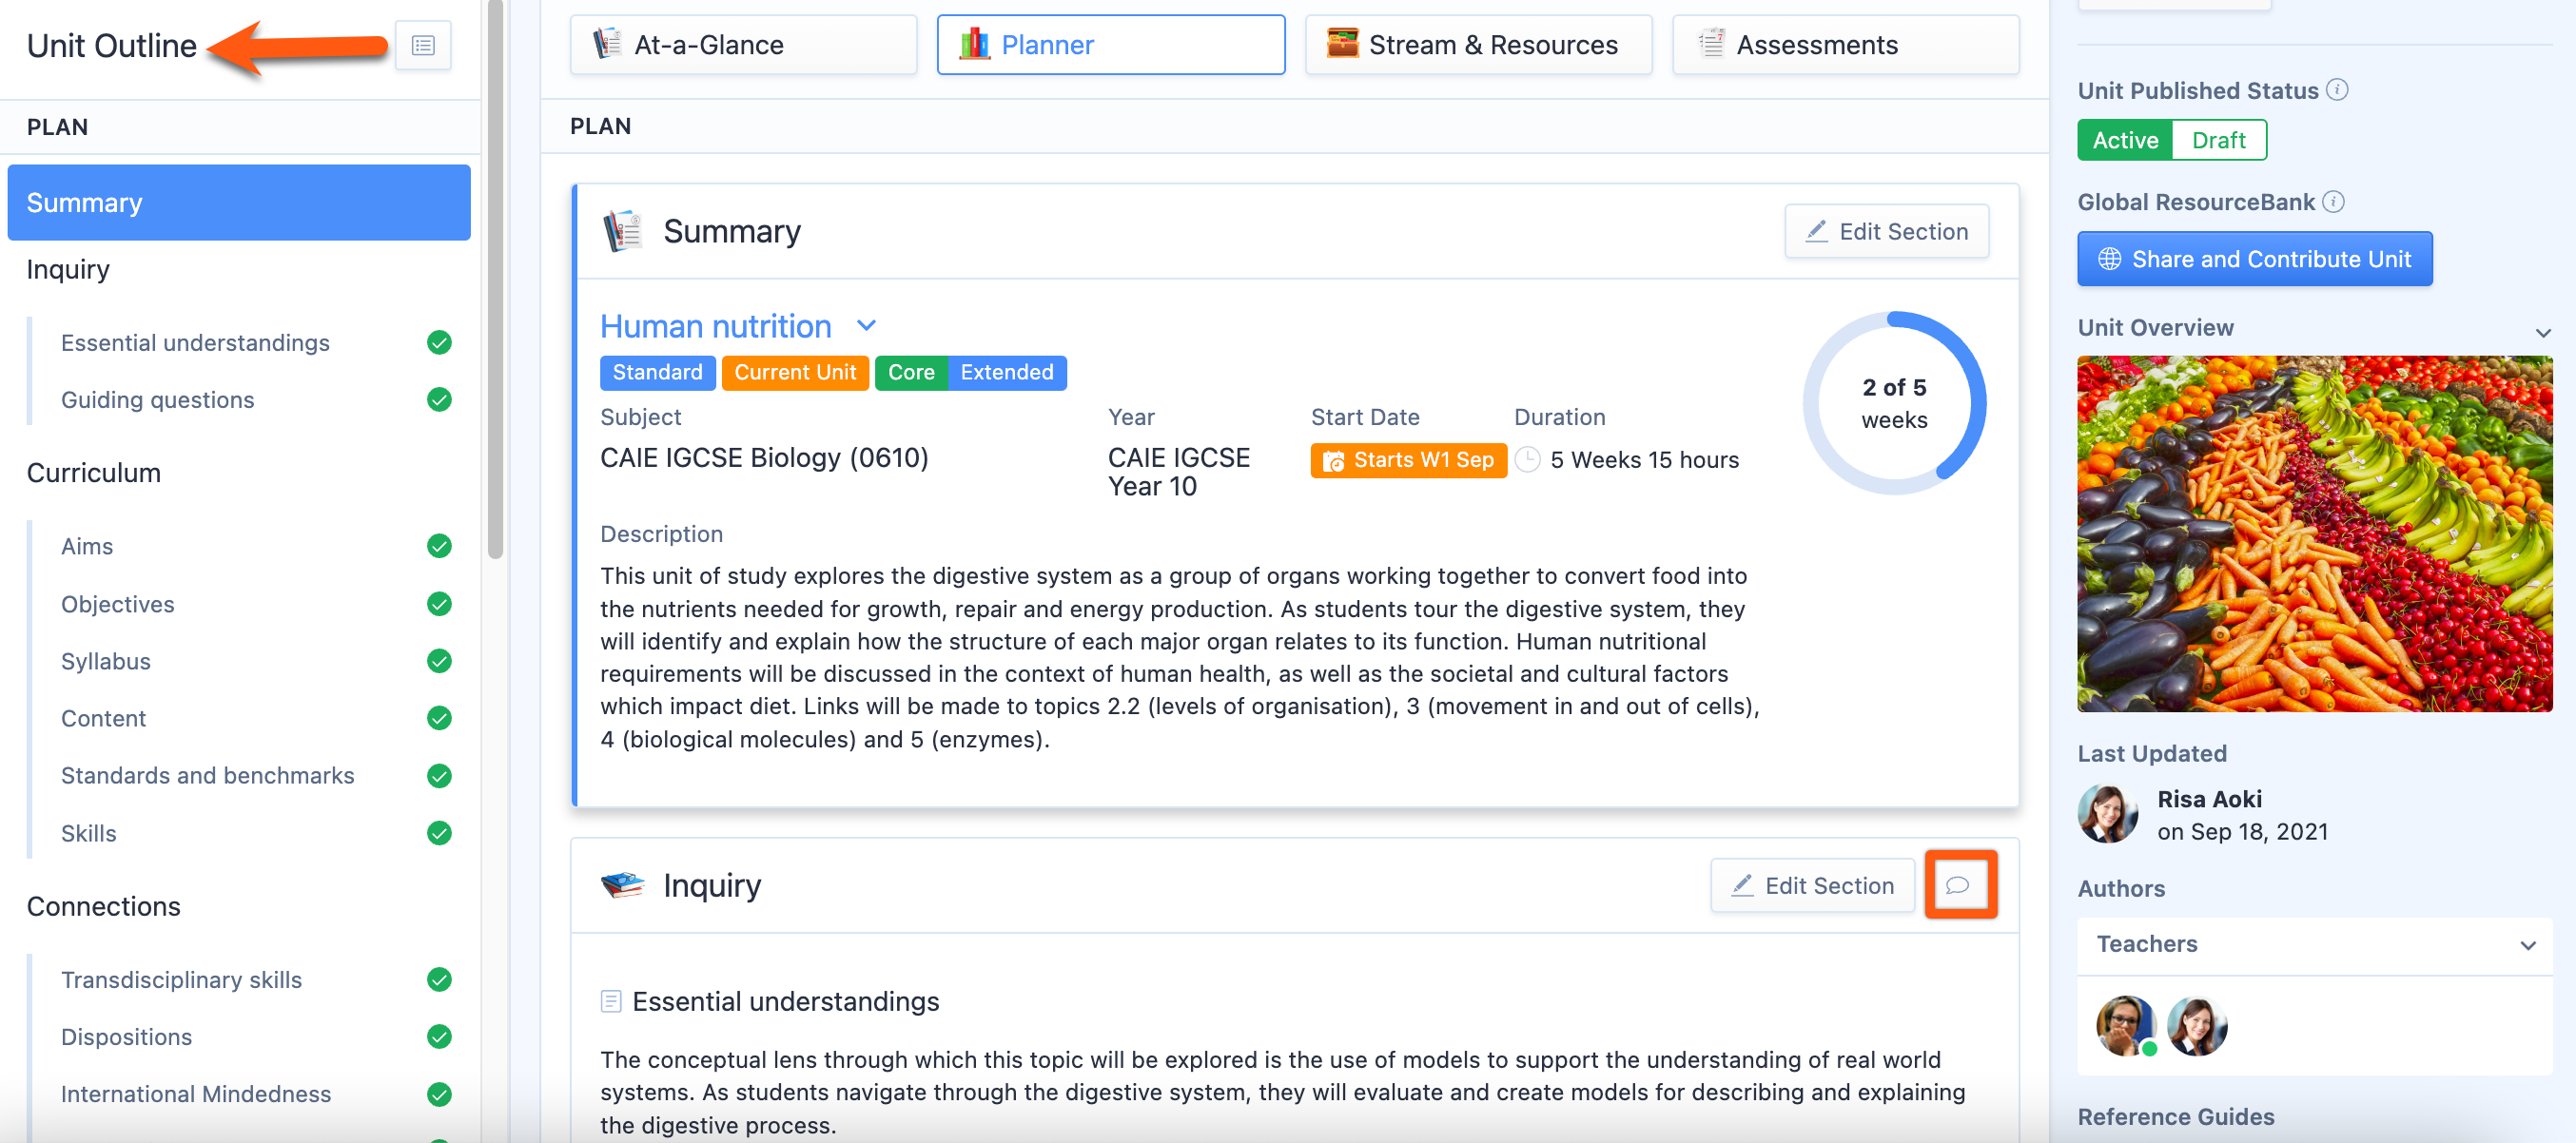Switch to the Stream & Resources tab
The width and height of the screenshot is (2576, 1143).
1477,45
